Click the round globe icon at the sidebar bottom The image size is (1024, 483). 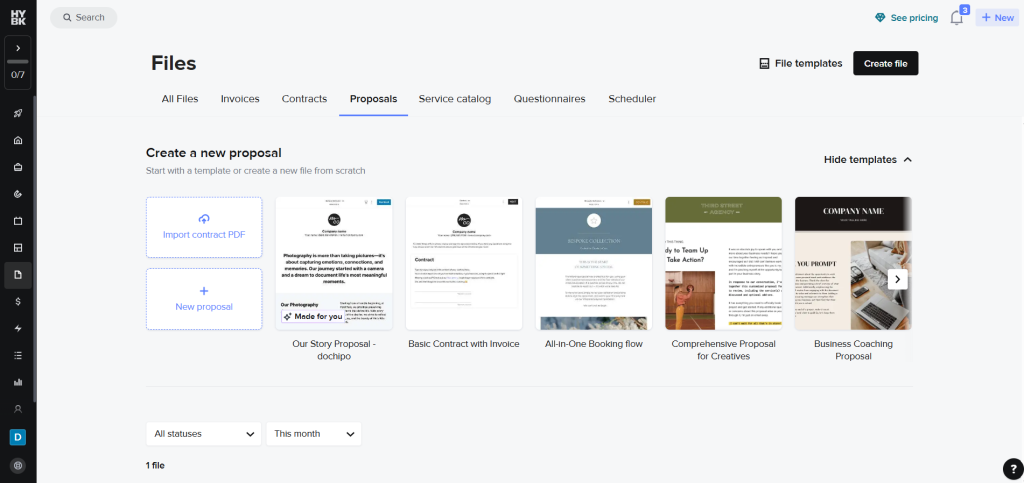(18, 465)
